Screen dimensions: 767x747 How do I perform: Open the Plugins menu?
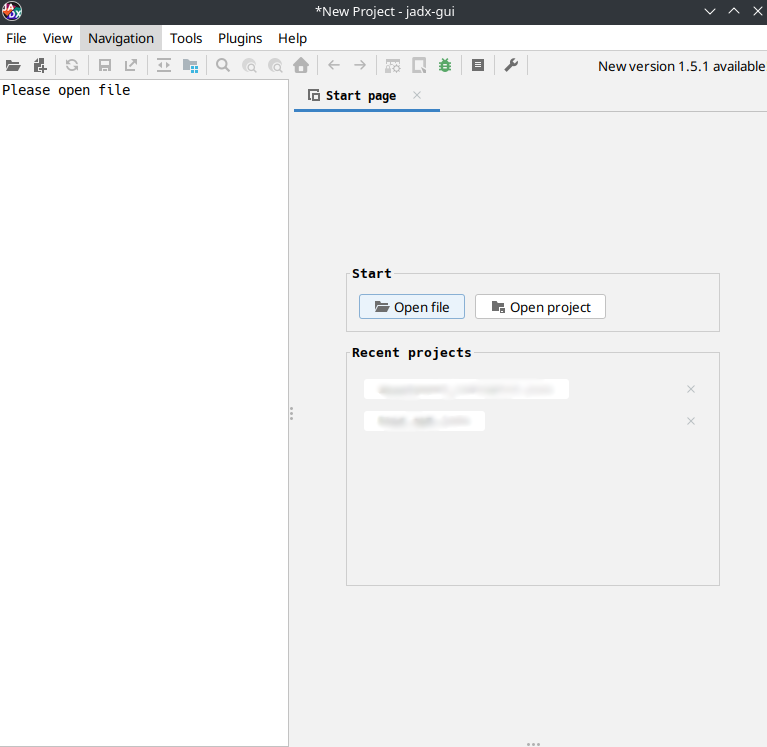point(240,38)
